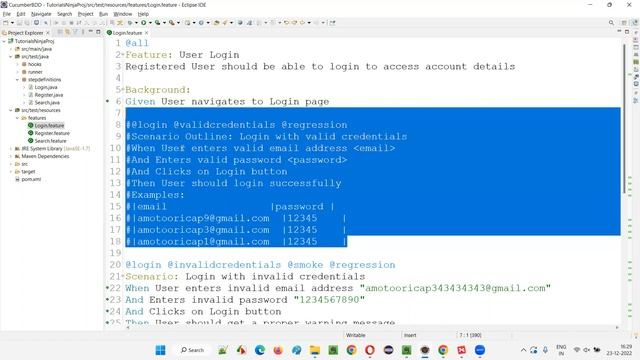Viewport: 640px width, 360px height.
Task: Open the dropdown arrow beside New icon
Action: (x=12, y=23)
